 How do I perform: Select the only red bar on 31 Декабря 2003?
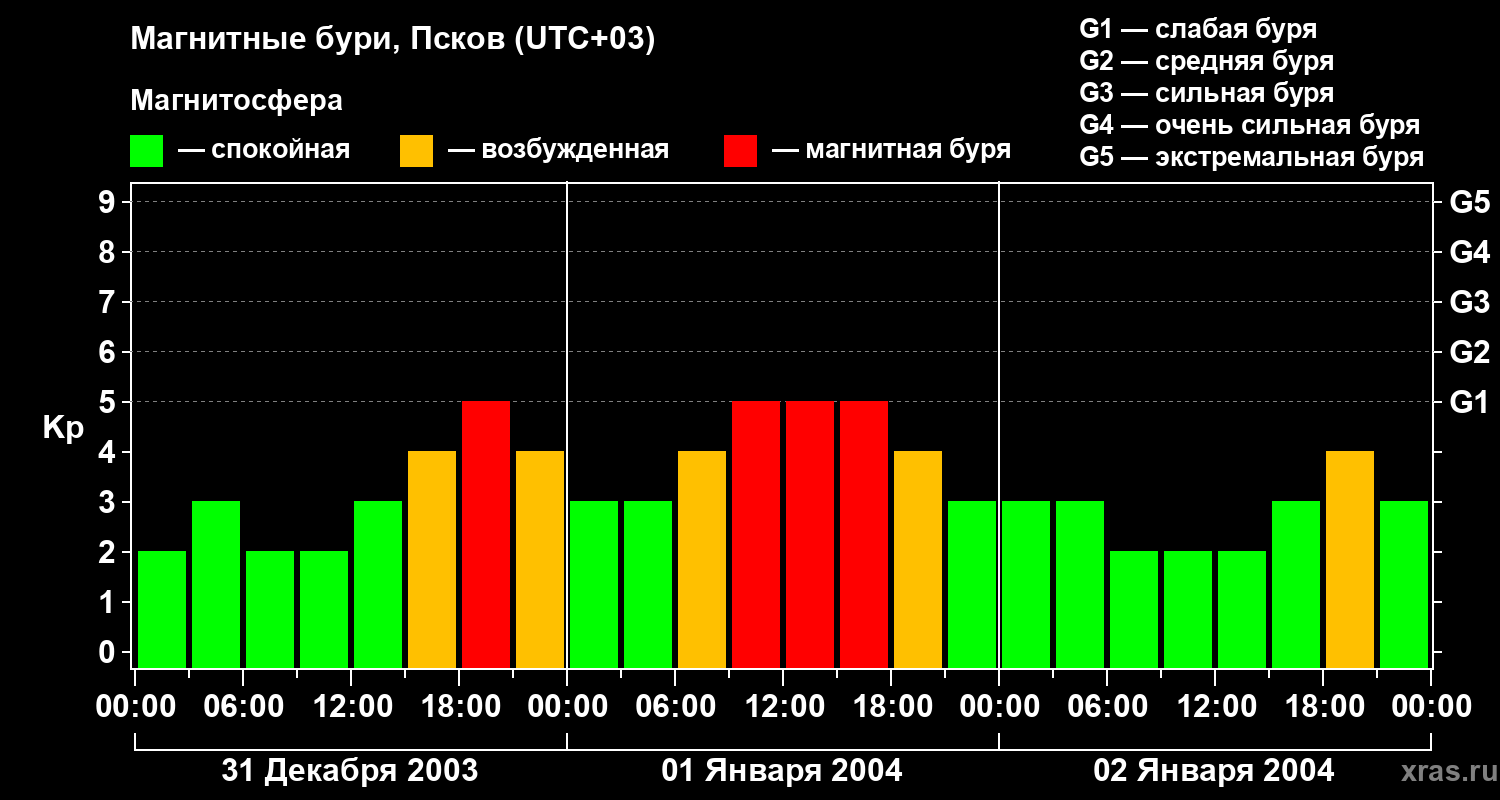coord(486,534)
